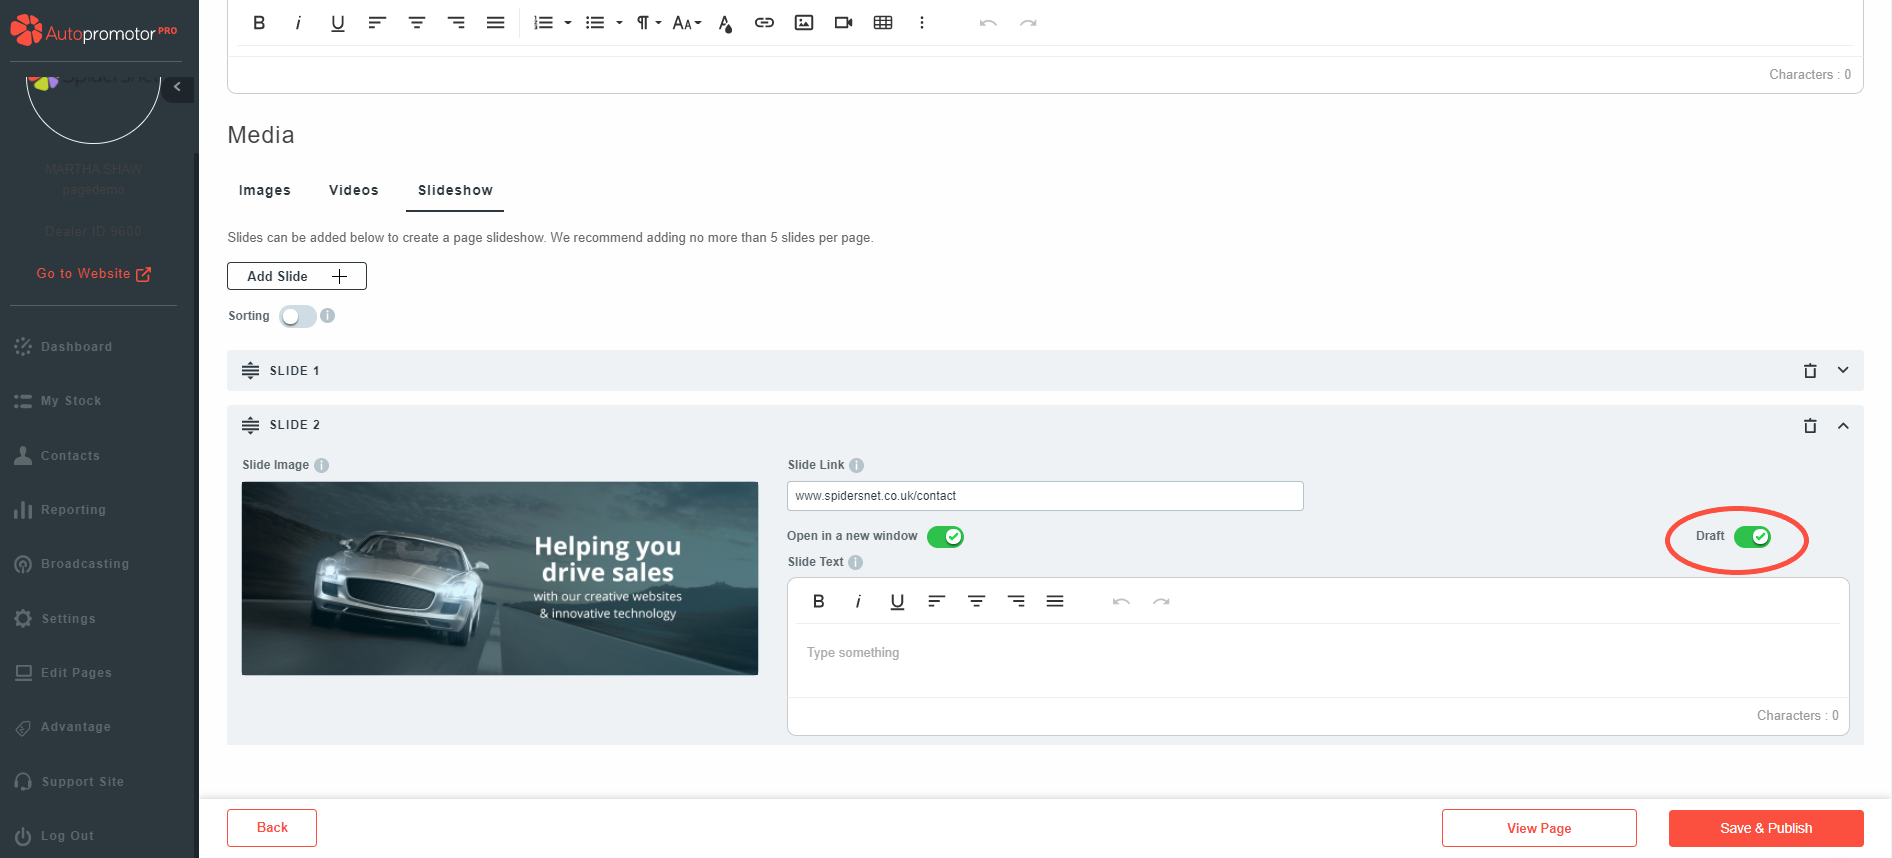Click the insert link icon in top toolbar
Viewport: 1892px width, 858px height.
(764, 23)
